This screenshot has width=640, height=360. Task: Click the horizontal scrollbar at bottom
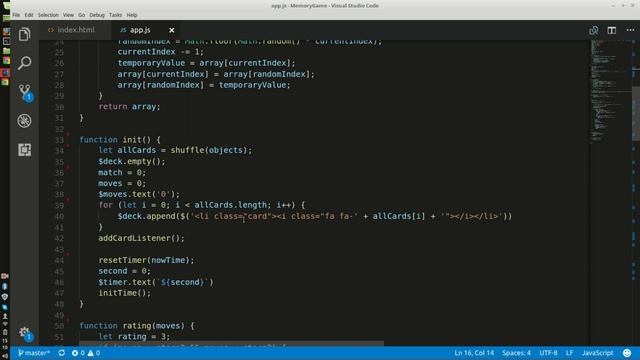231,344
